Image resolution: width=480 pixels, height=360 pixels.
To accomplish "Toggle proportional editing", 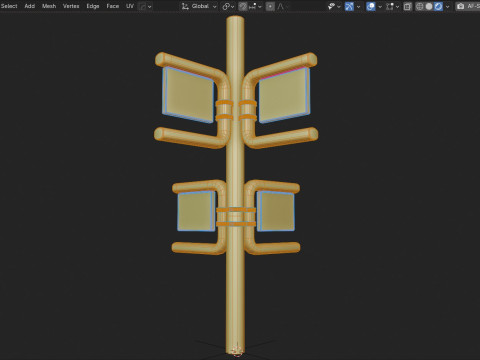I will pyautogui.click(x=270, y=6).
